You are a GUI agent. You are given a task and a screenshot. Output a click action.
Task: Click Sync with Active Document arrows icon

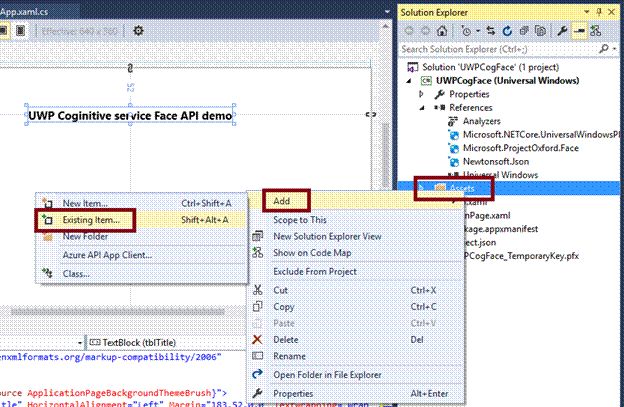491,31
